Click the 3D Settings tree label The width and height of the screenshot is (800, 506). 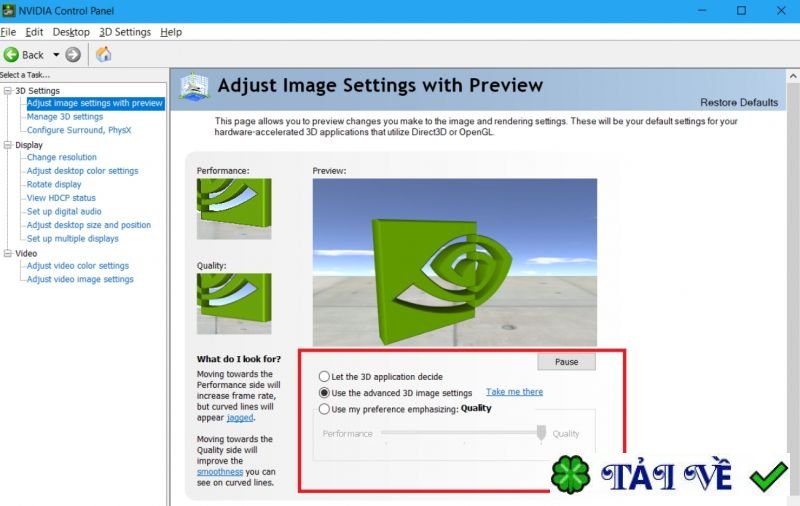pos(37,90)
